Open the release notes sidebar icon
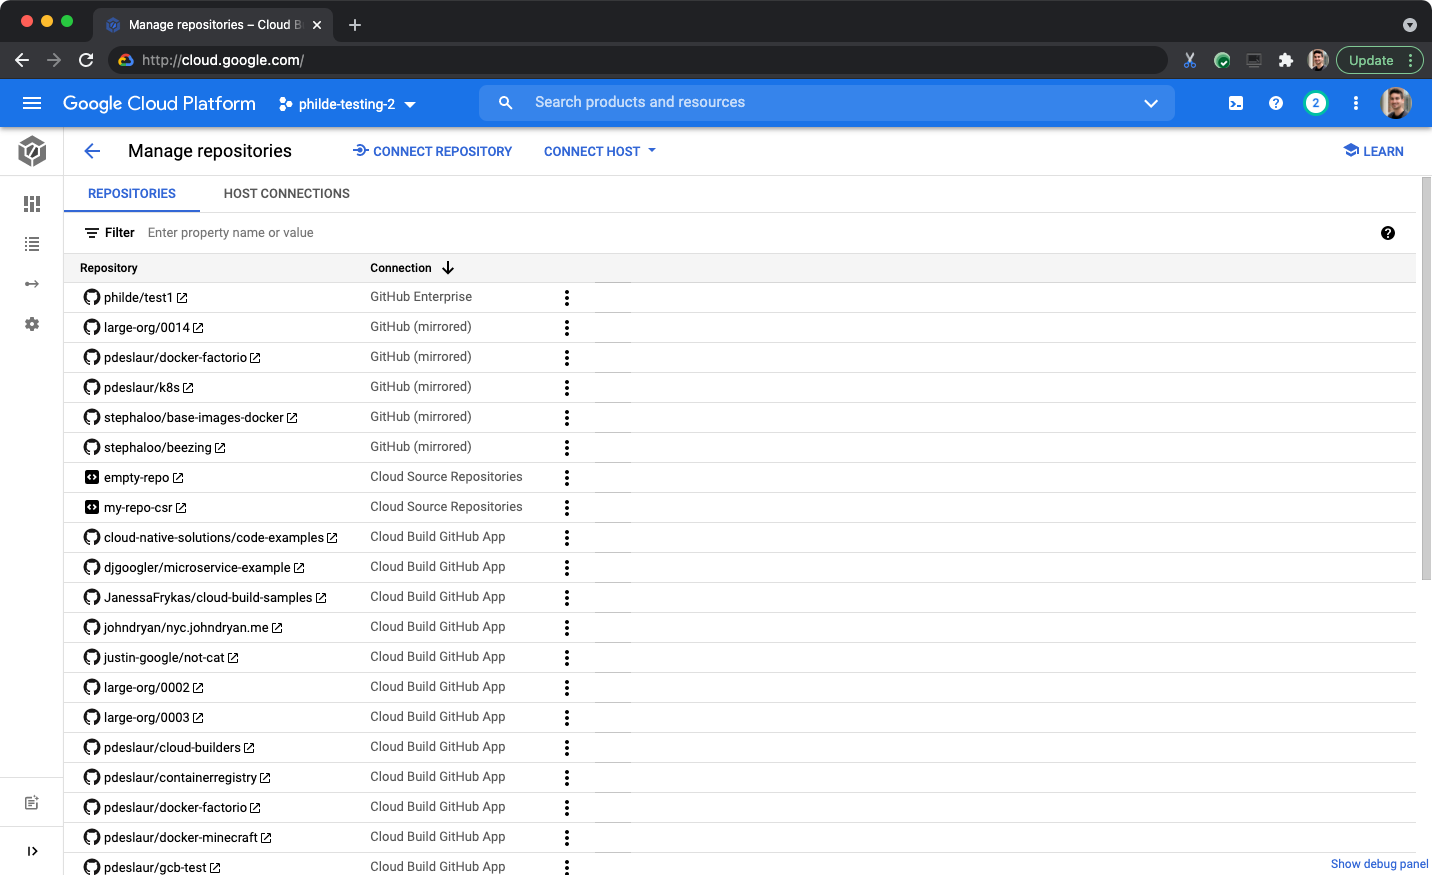The width and height of the screenshot is (1432, 875). [x=32, y=803]
